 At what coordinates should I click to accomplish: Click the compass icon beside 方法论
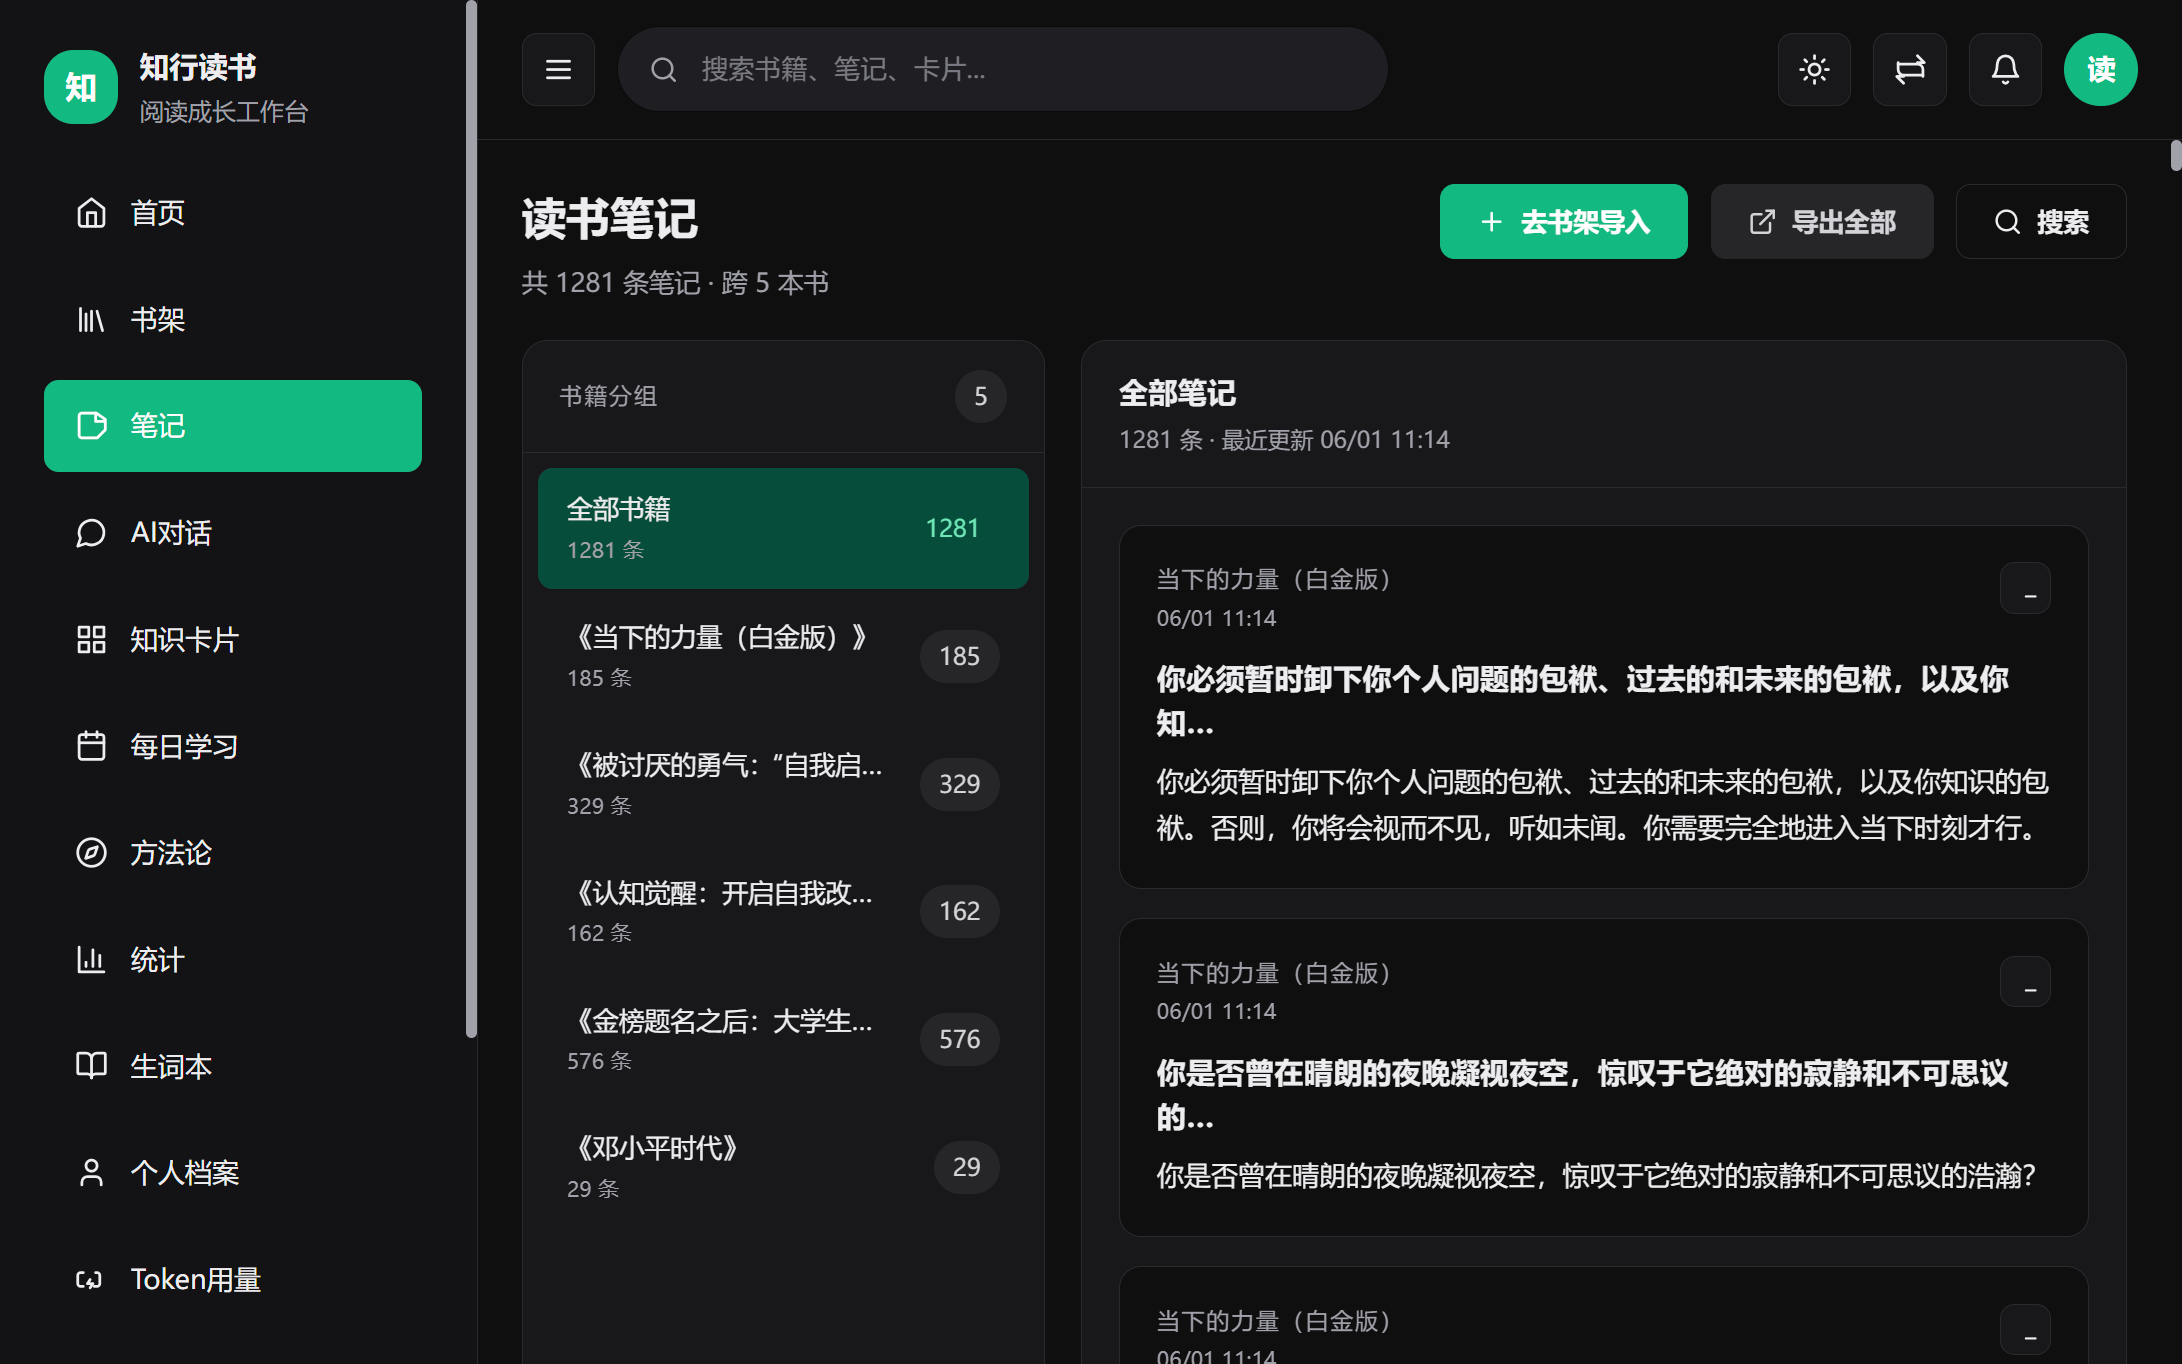(91, 853)
